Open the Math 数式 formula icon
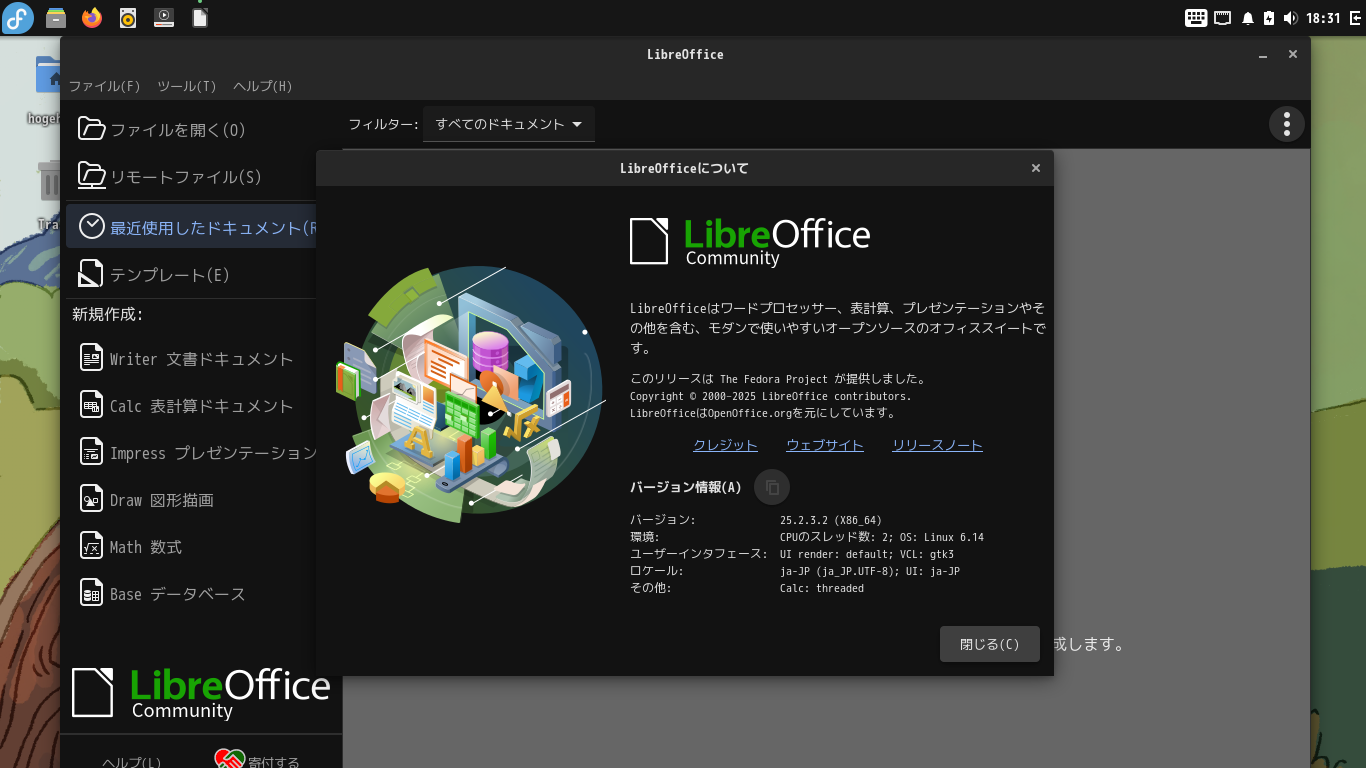Viewport: 1366px width, 768px height. click(90, 546)
